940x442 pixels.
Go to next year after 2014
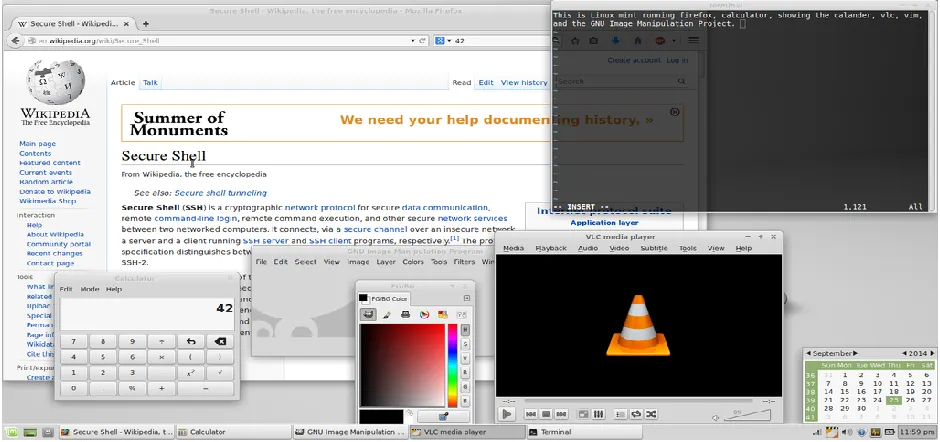[x=932, y=354]
